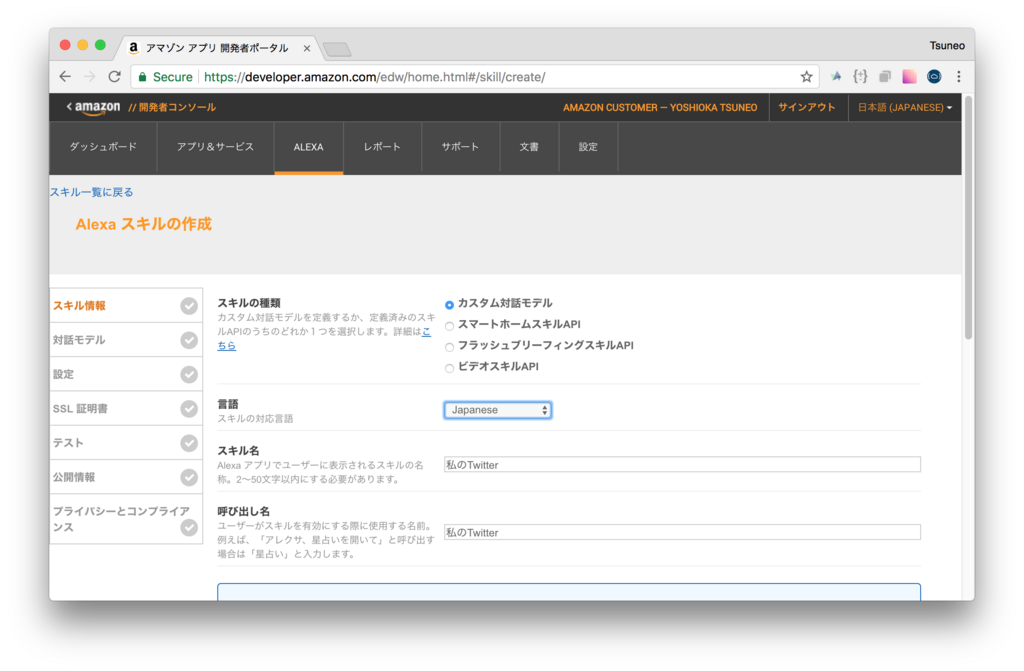Viewport: 1024px width, 671px height.
Task: Select ビデオスキルAPI radio button
Action: pyautogui.click(x=449, y=368)
